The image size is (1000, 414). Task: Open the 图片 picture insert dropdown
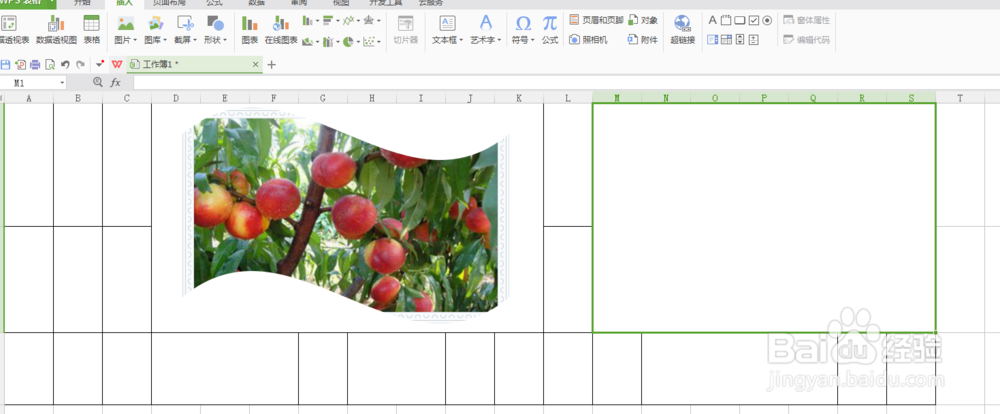click(126, 29)
